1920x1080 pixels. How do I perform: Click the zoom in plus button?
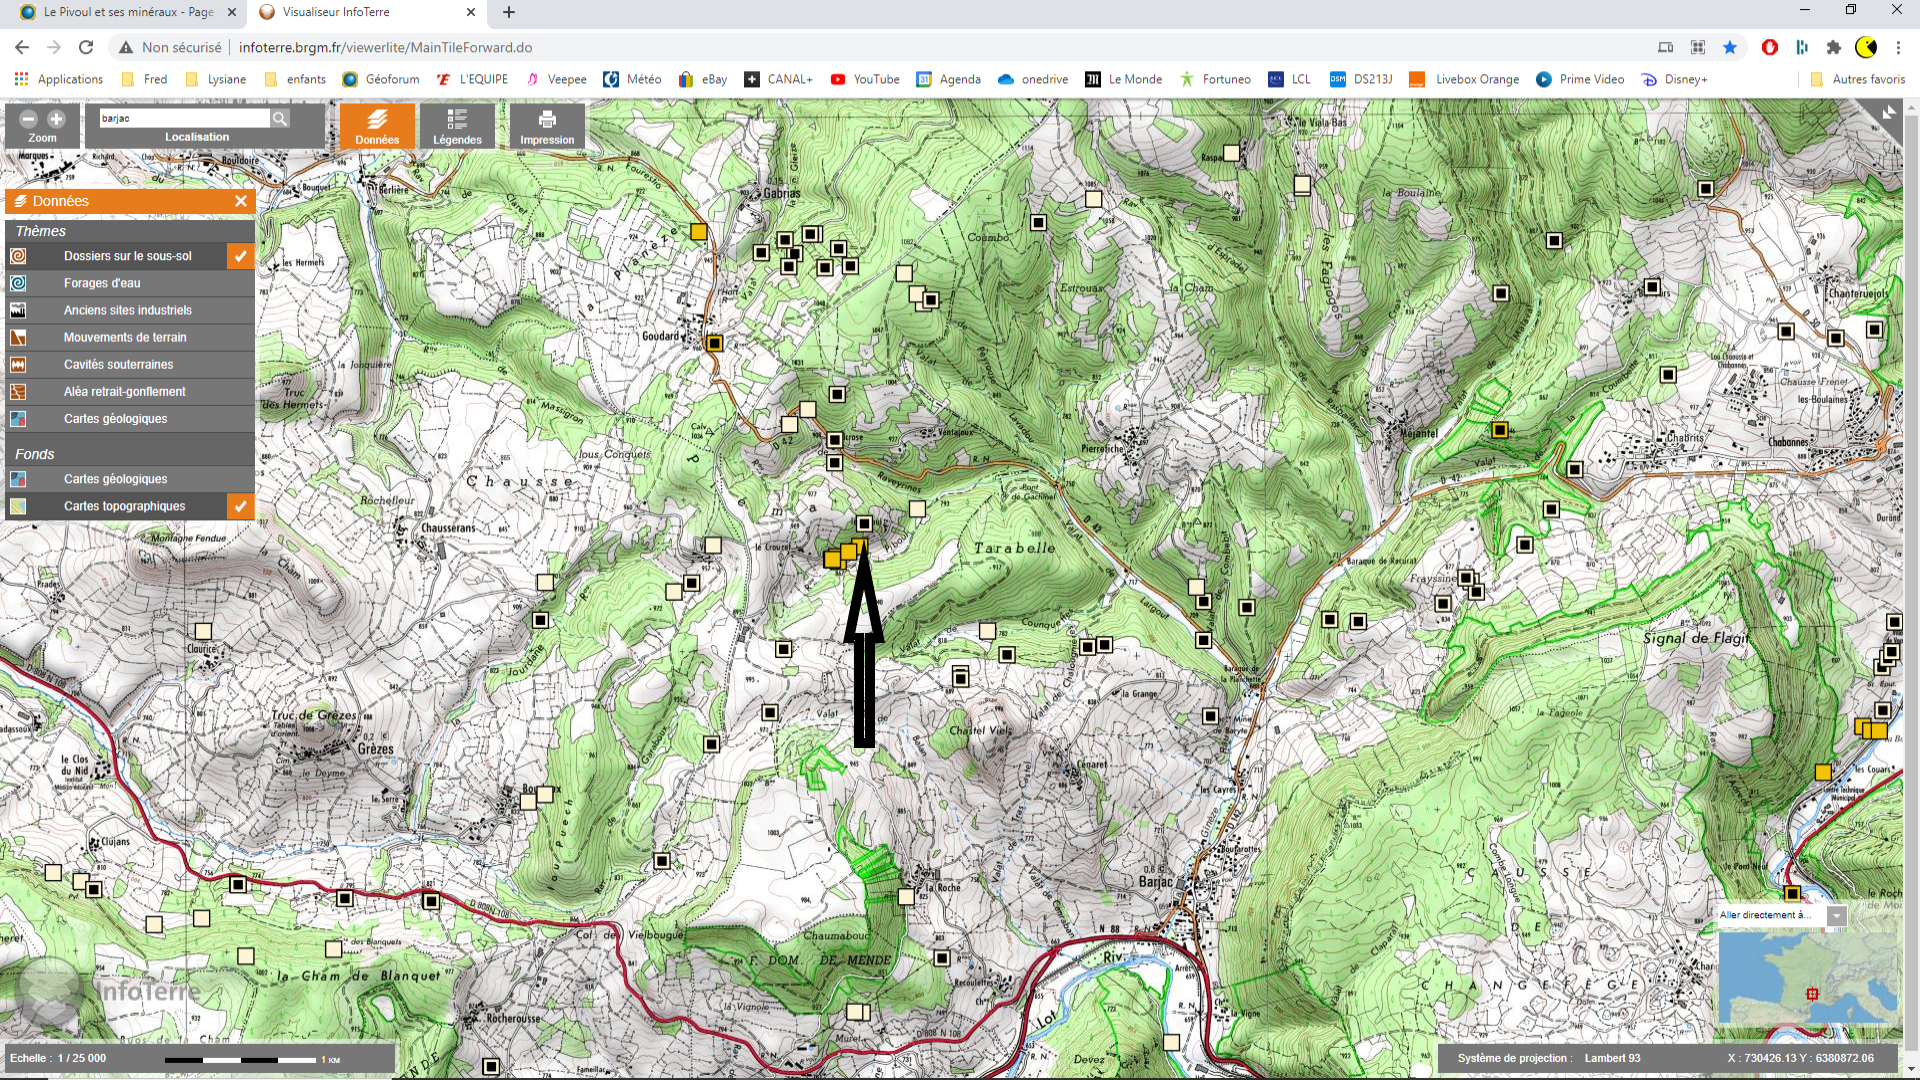click(56, 119)
